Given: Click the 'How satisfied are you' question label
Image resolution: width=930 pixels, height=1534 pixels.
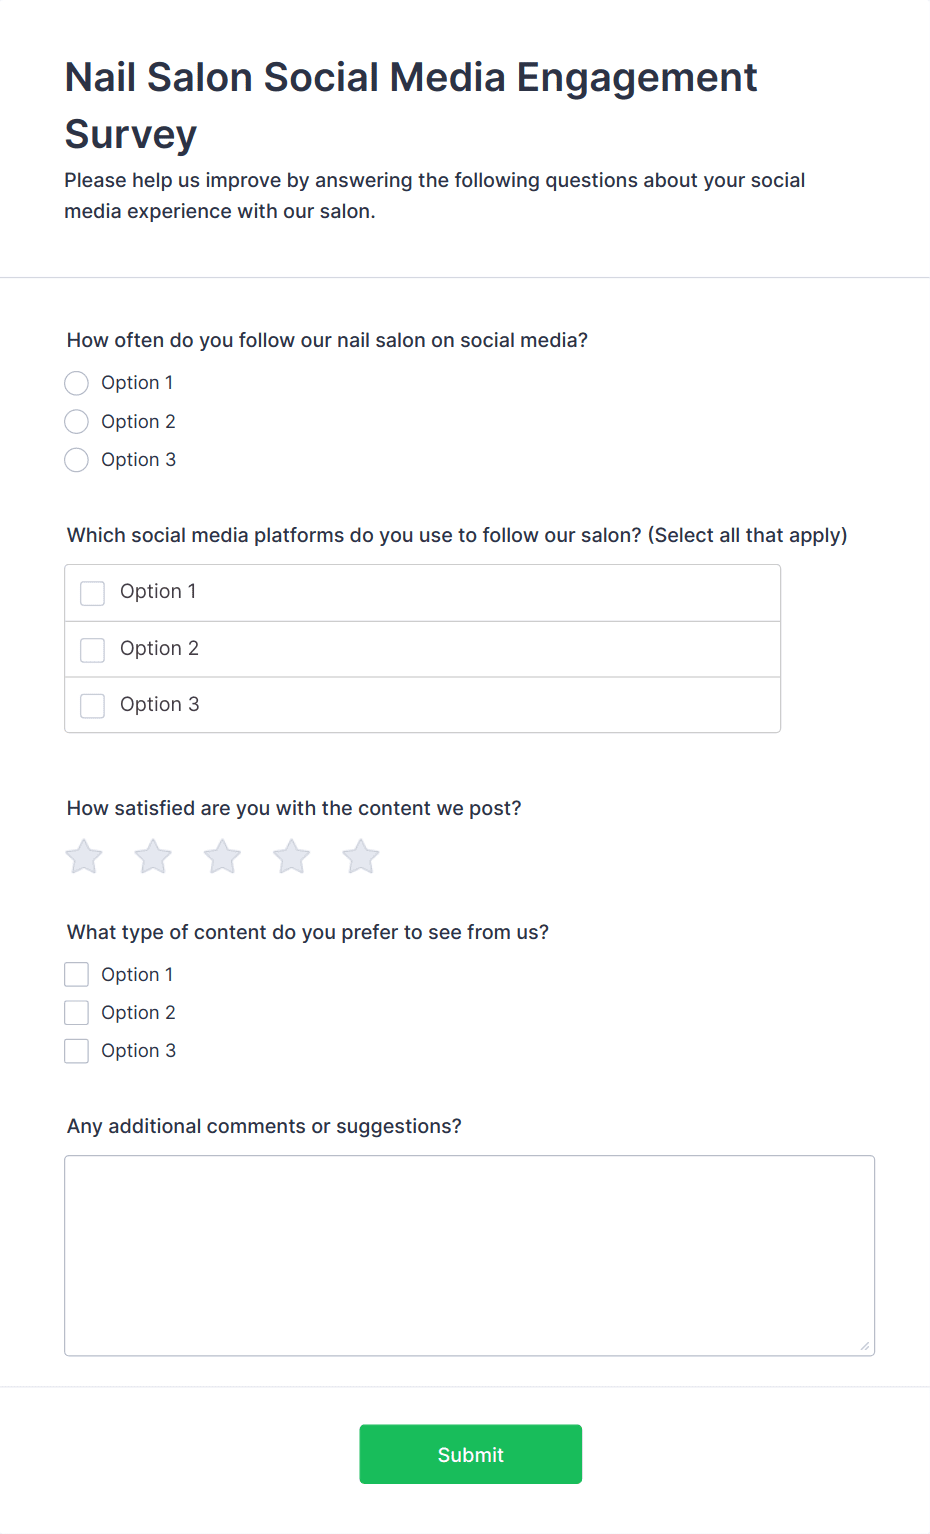Looking at the screenshot, I should [294, 808].
